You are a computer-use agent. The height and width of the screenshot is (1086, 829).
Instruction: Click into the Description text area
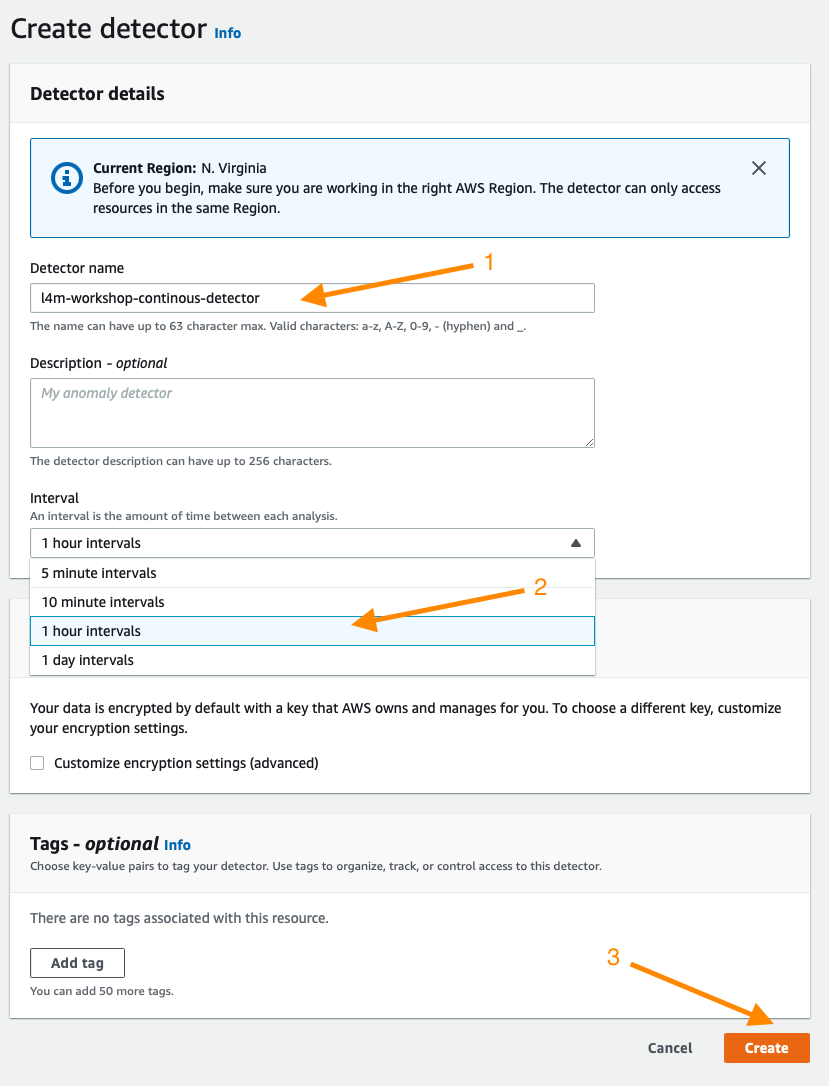coord(312,413)
